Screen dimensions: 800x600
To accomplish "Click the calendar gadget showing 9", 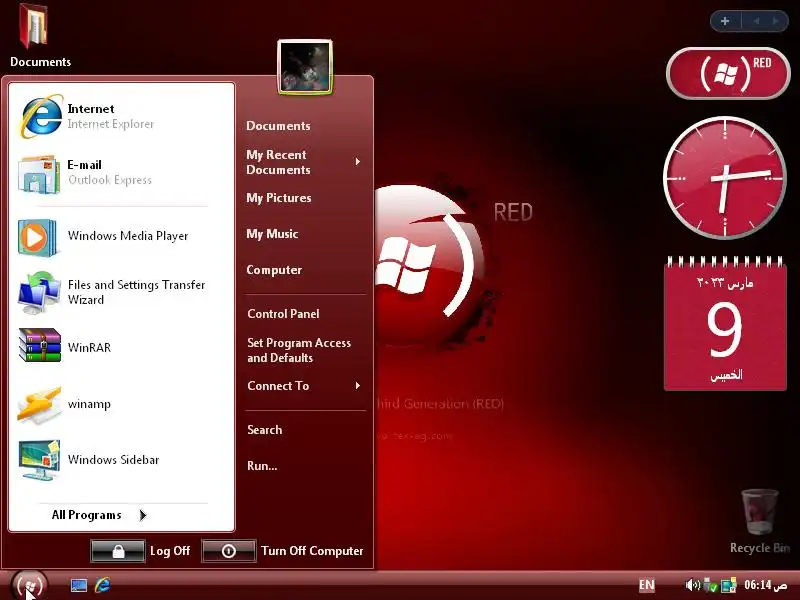I will point(725,323).
